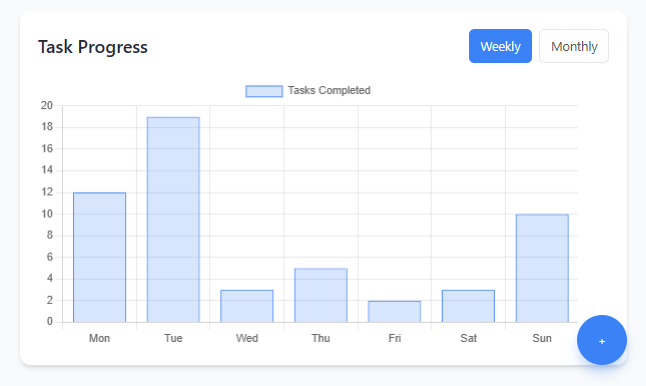Click the Mon bar in chart
646x386 pixels.
[x=99, y=257]
